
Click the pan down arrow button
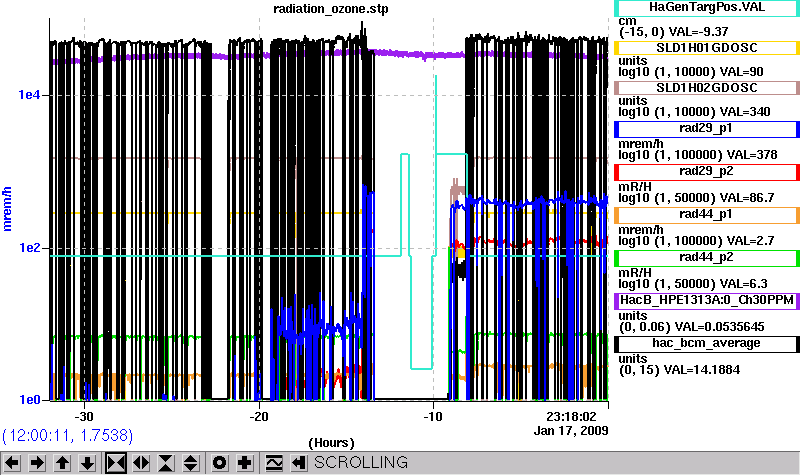coord(87,463)
